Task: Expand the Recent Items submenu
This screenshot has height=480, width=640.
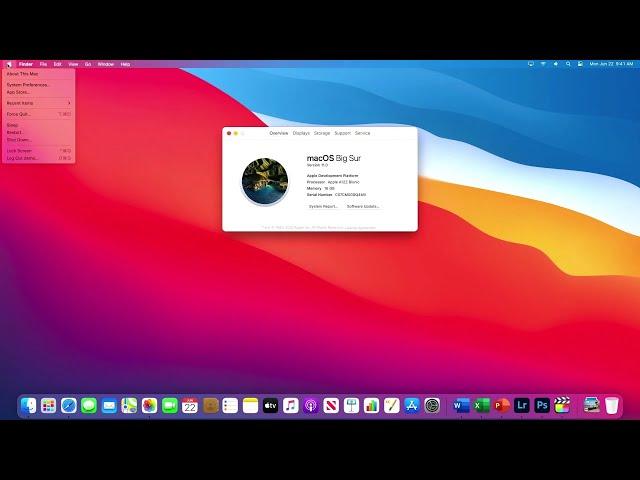Action: pos(38,103)
